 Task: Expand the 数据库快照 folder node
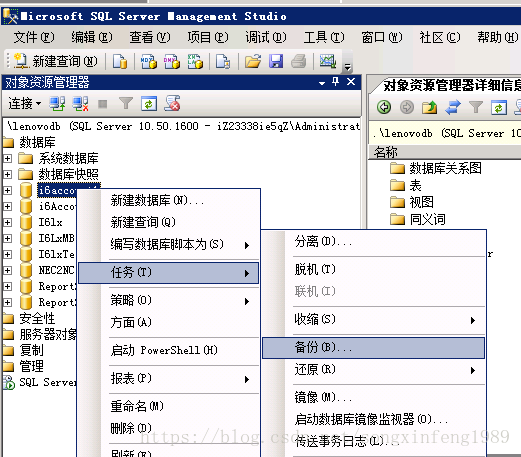click(x=7, y=174)
